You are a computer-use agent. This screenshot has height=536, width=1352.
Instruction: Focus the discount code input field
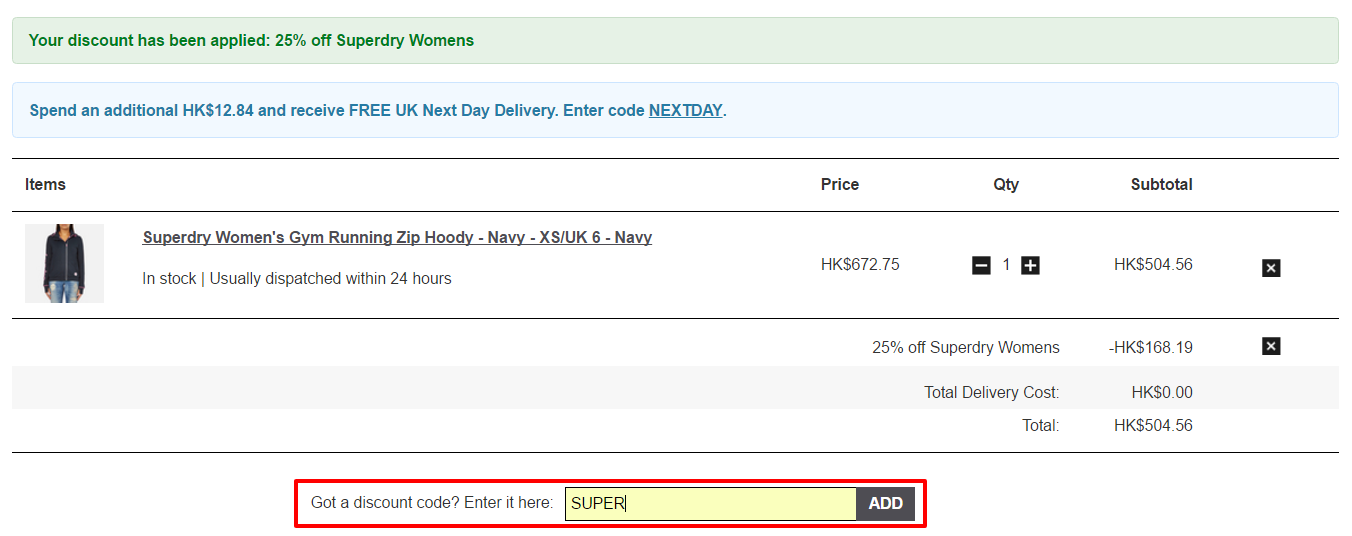[x=710, y=504]
